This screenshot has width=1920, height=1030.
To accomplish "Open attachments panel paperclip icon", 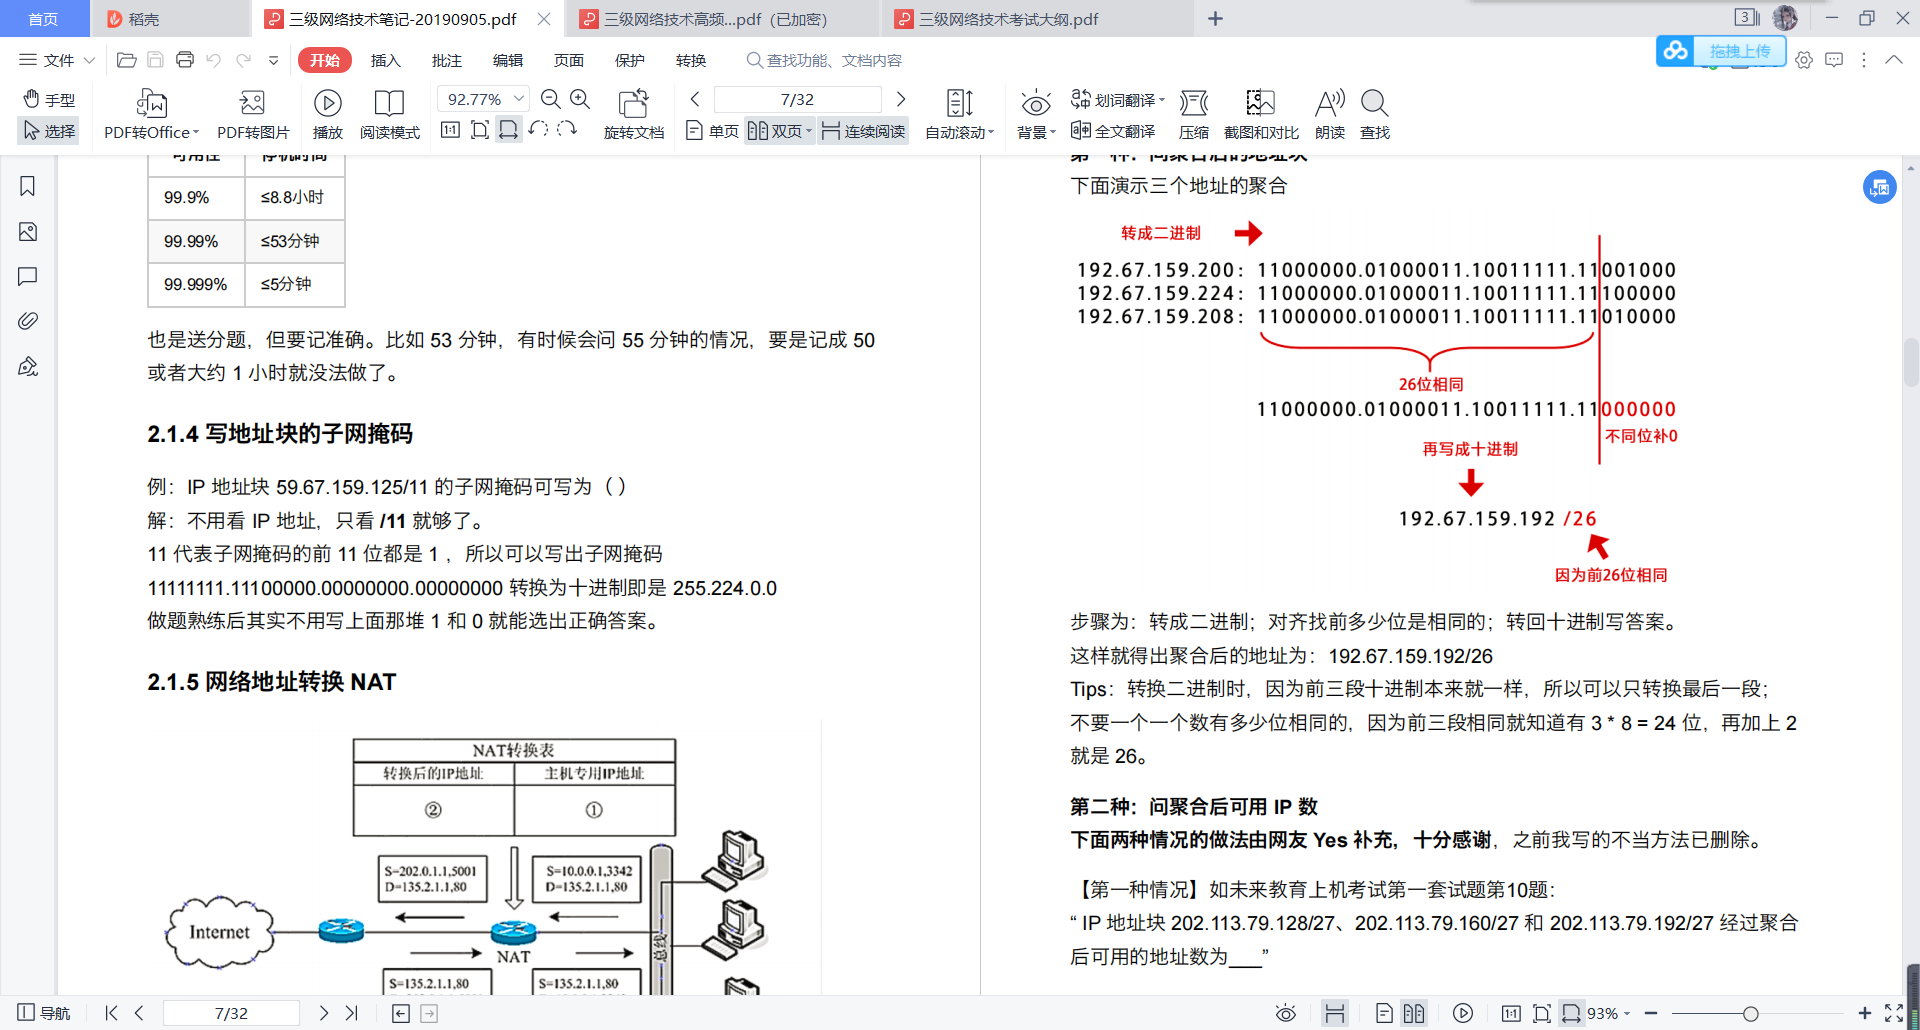I will point(28,321).
